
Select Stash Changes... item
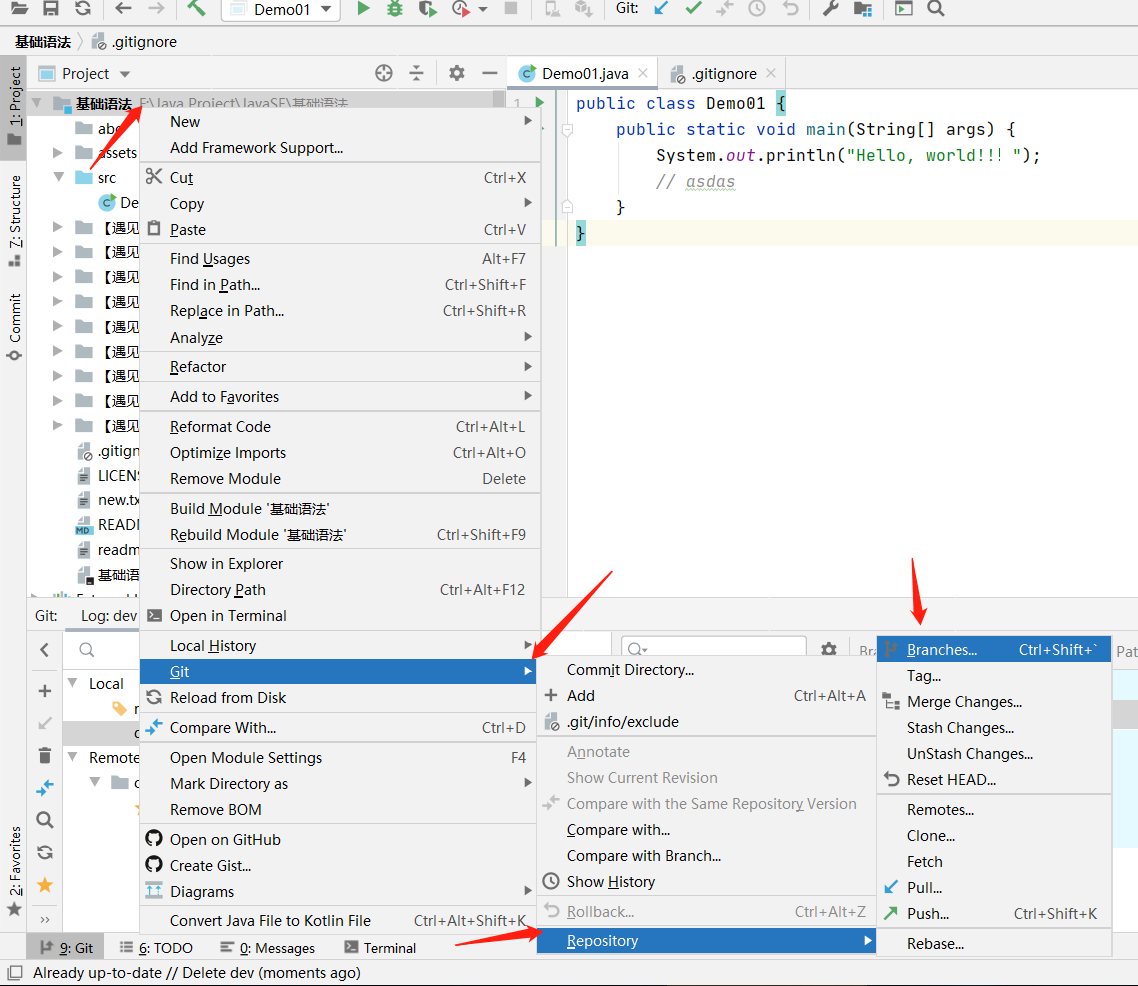(994, 728)
